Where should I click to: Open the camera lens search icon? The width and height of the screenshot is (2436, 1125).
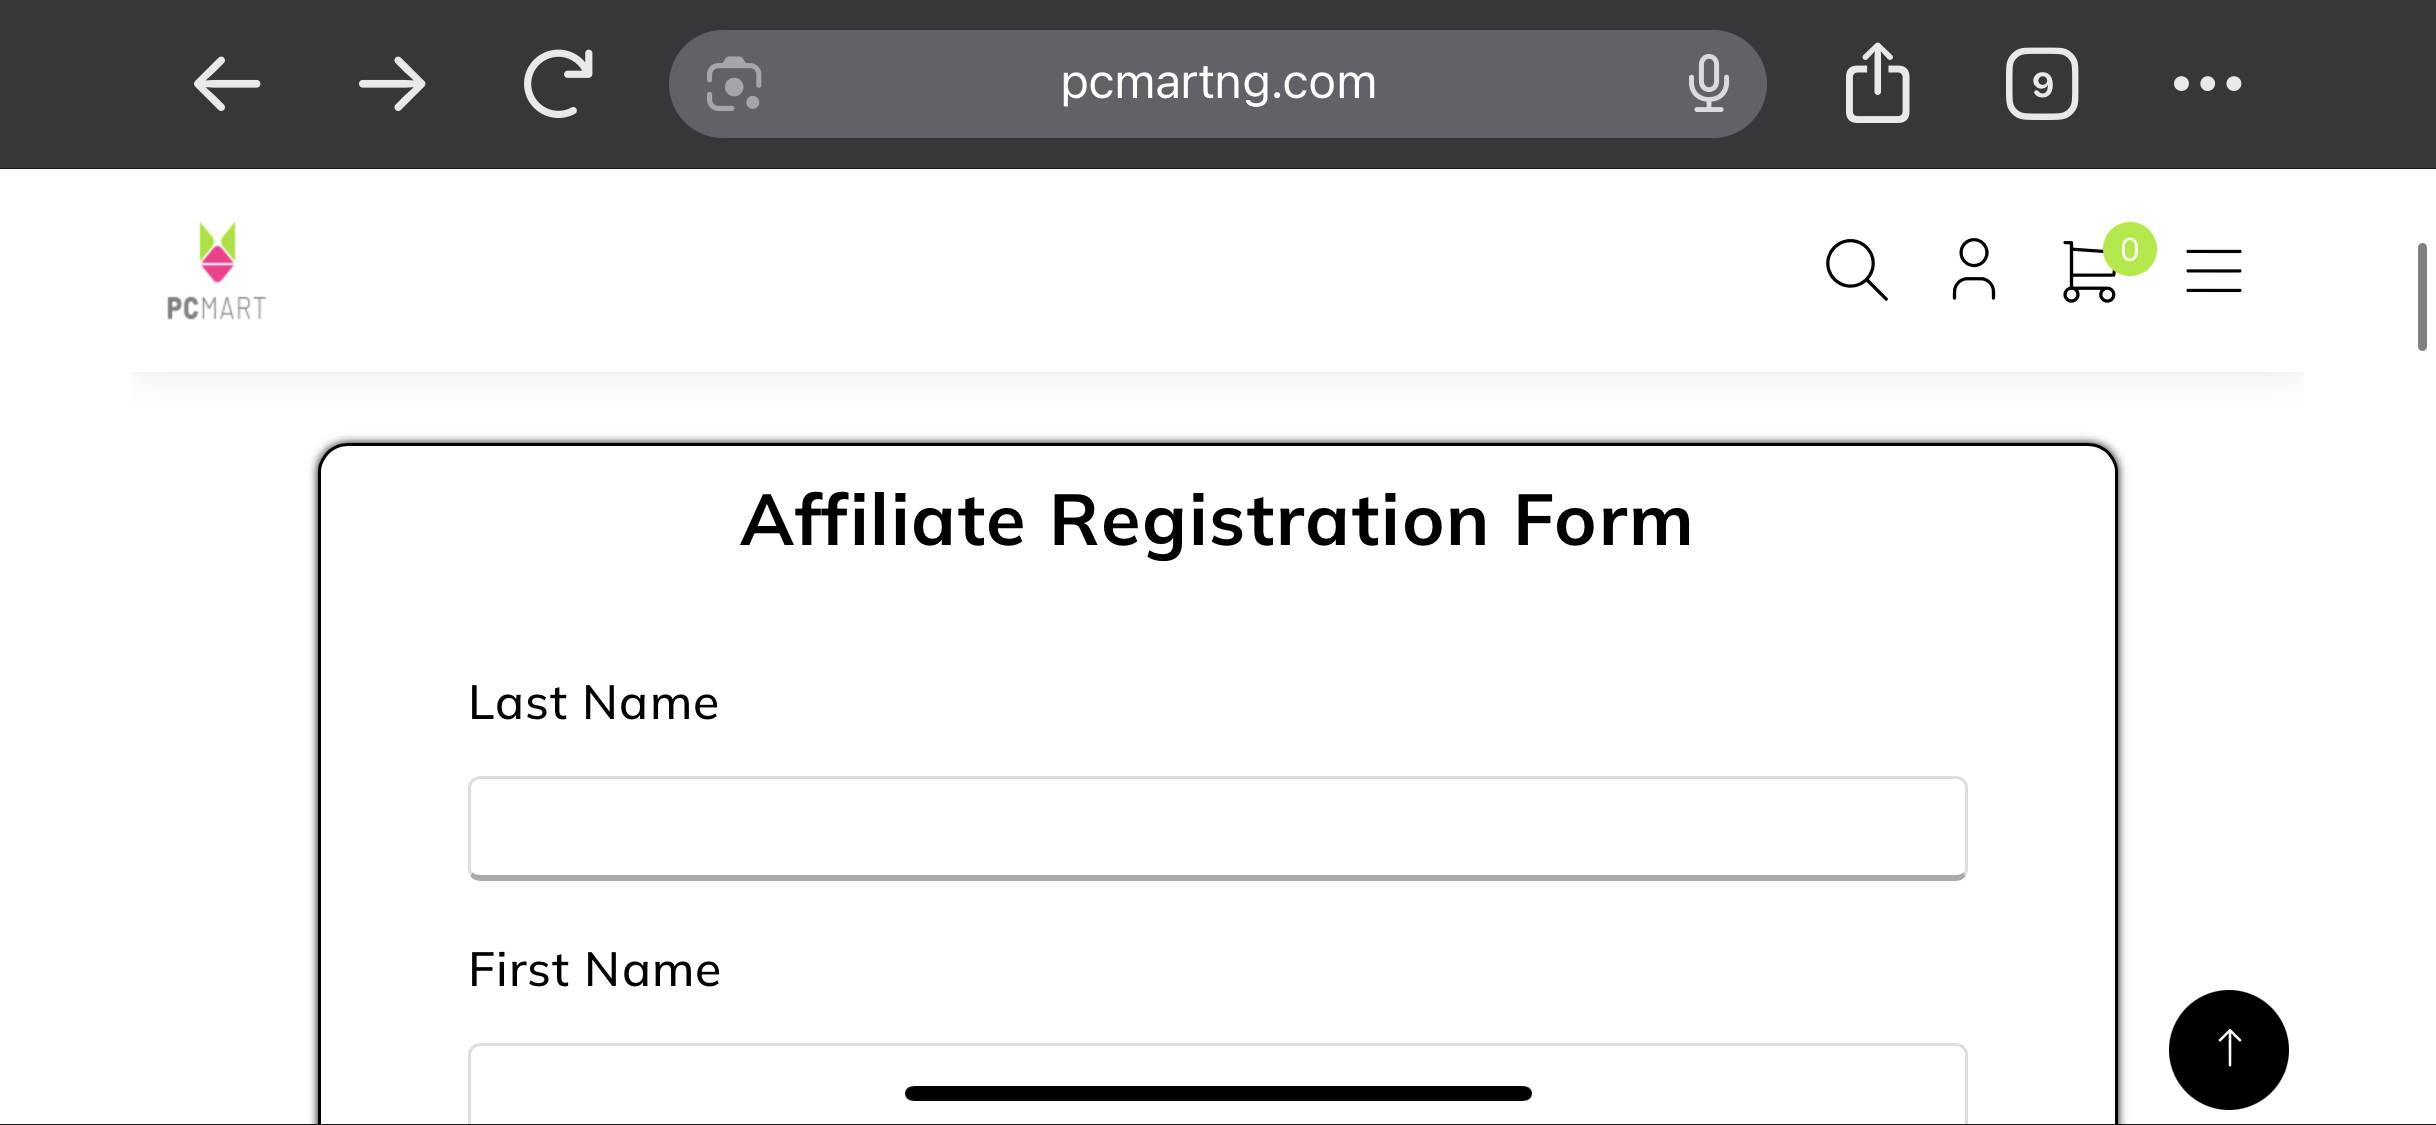(734, 84)
